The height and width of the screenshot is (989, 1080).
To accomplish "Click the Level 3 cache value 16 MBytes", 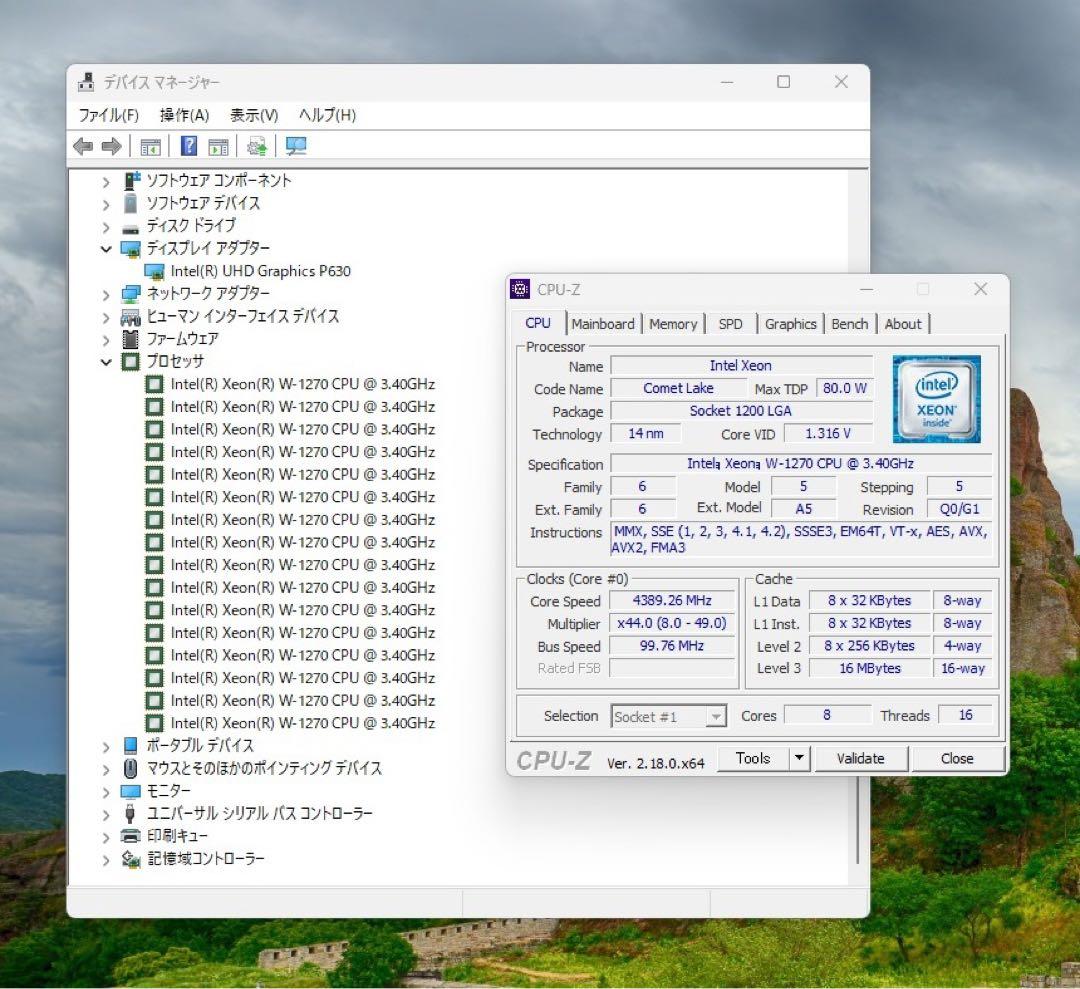I will [x=869, y=668].
